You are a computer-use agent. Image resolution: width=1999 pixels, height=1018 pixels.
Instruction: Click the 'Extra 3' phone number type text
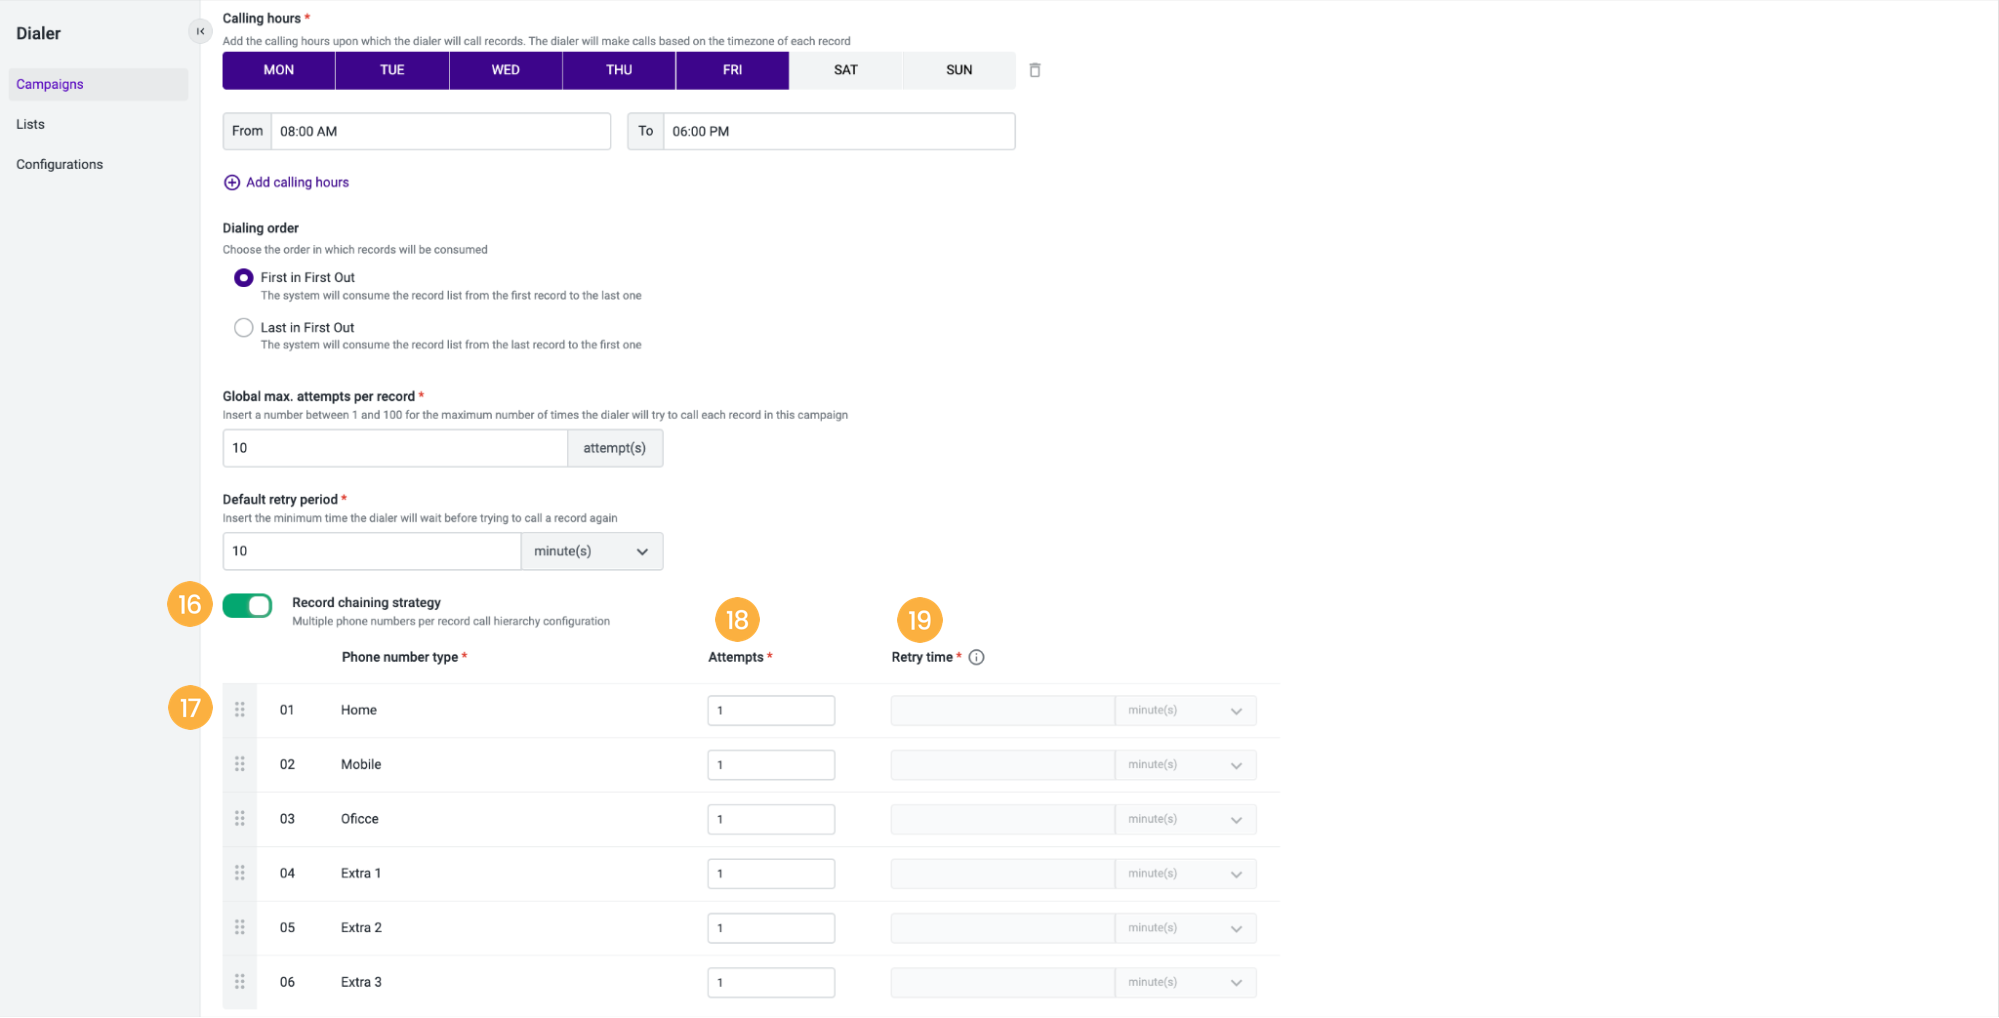pos(361,982)
